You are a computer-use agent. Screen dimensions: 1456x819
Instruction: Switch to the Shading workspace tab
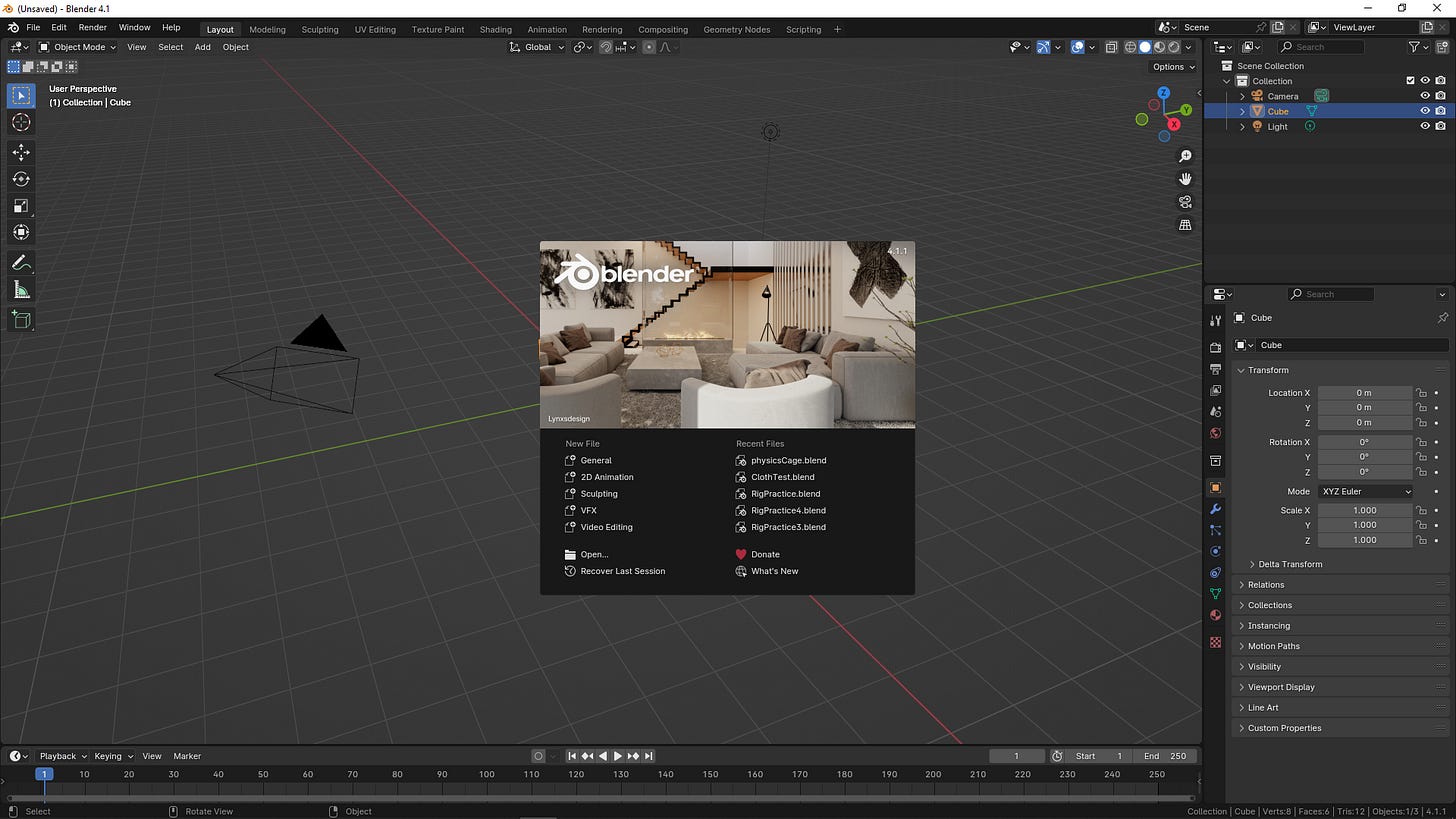pyautogui.click(x=495, y=29)
